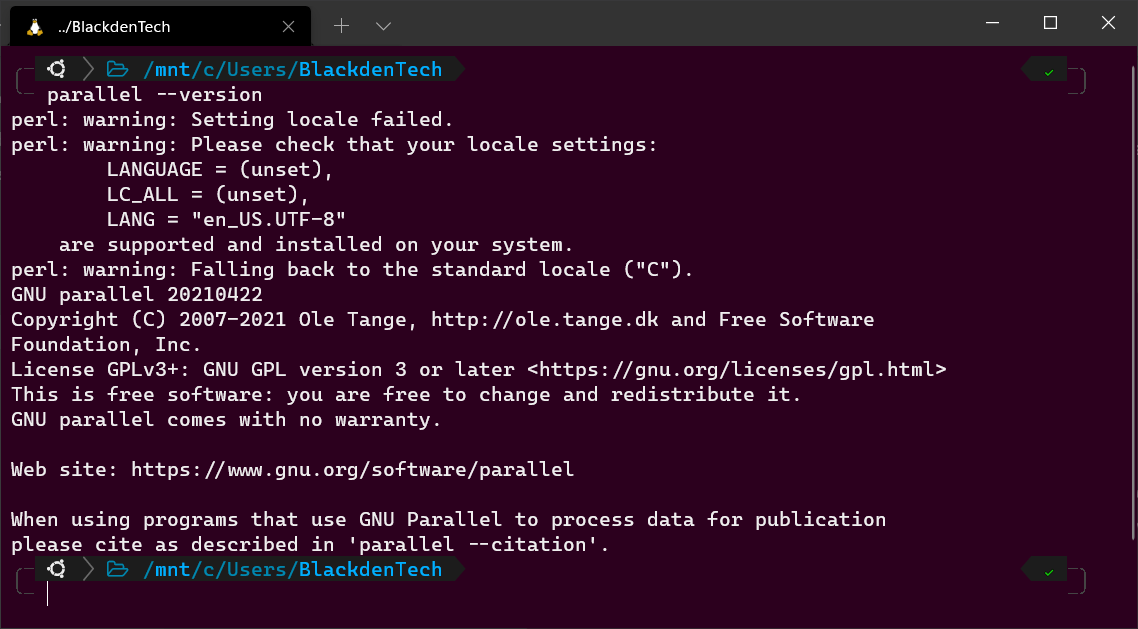Minimize the terminal window
Image resolution: width=1138 pixels, height=629 pixels.
click(993, 23)
